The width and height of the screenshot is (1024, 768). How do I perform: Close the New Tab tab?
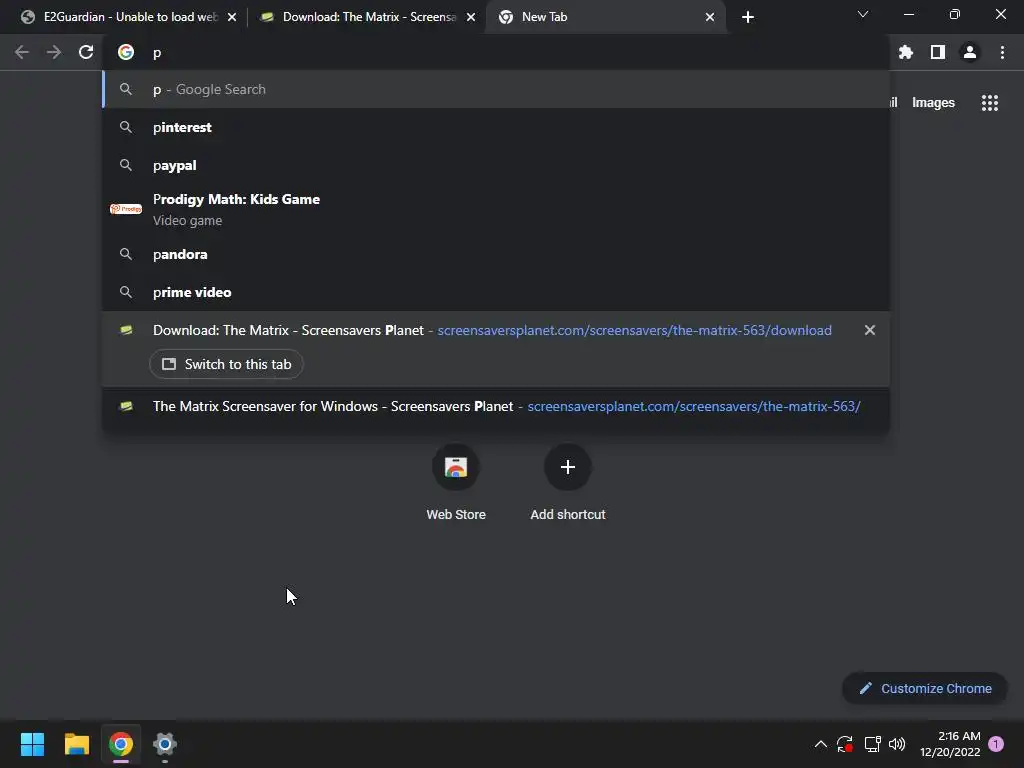click(710, 17)
